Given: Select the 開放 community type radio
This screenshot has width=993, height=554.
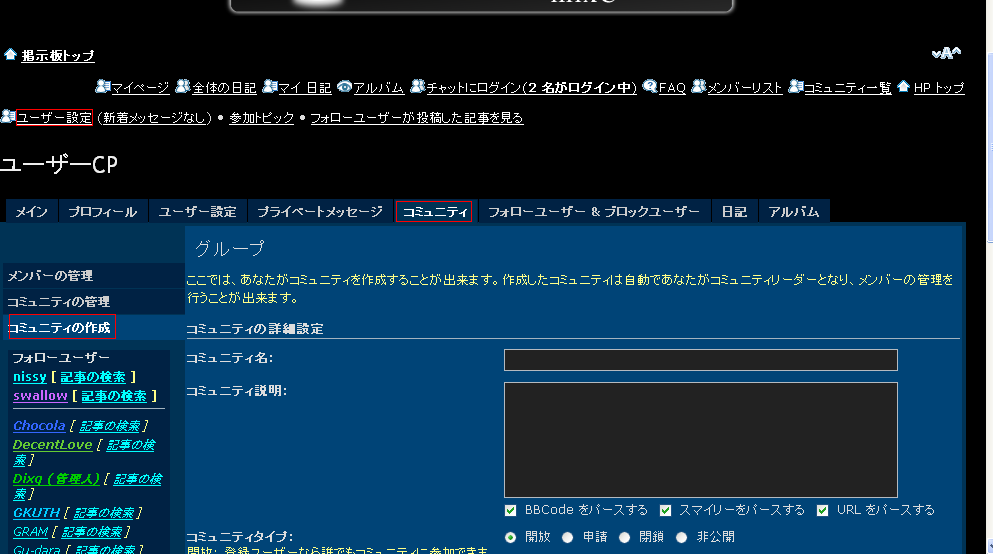Looking at the screenshot, I should pyautogui.click(x=510, y=538).
